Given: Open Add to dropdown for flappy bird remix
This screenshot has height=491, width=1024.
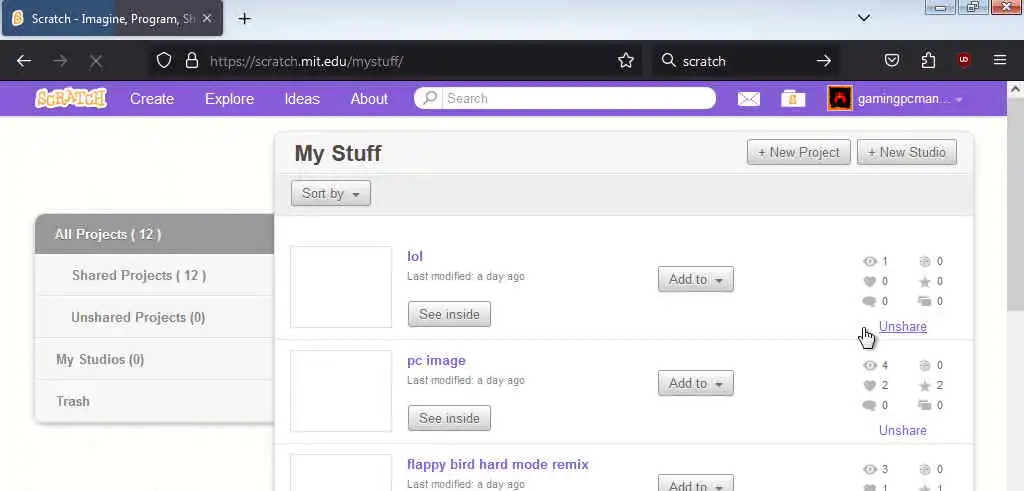Looking at the screenshot, I should [x=696, y=483].
